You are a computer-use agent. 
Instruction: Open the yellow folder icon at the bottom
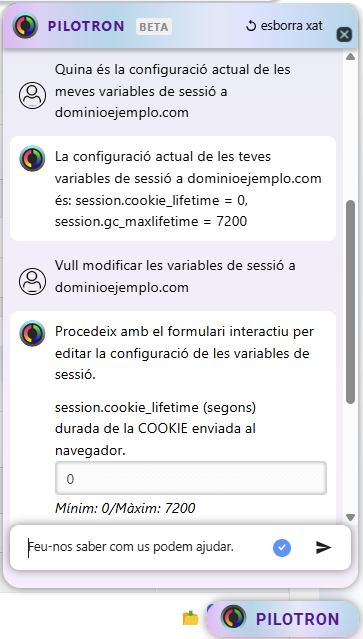191,618
